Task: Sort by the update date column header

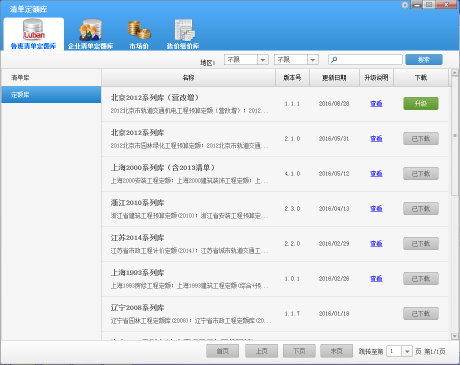Action: pos(334,78)
